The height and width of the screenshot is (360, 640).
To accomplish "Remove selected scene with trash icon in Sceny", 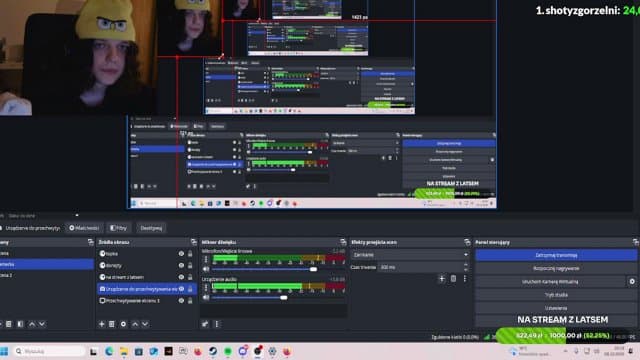I will click(9, 324).
